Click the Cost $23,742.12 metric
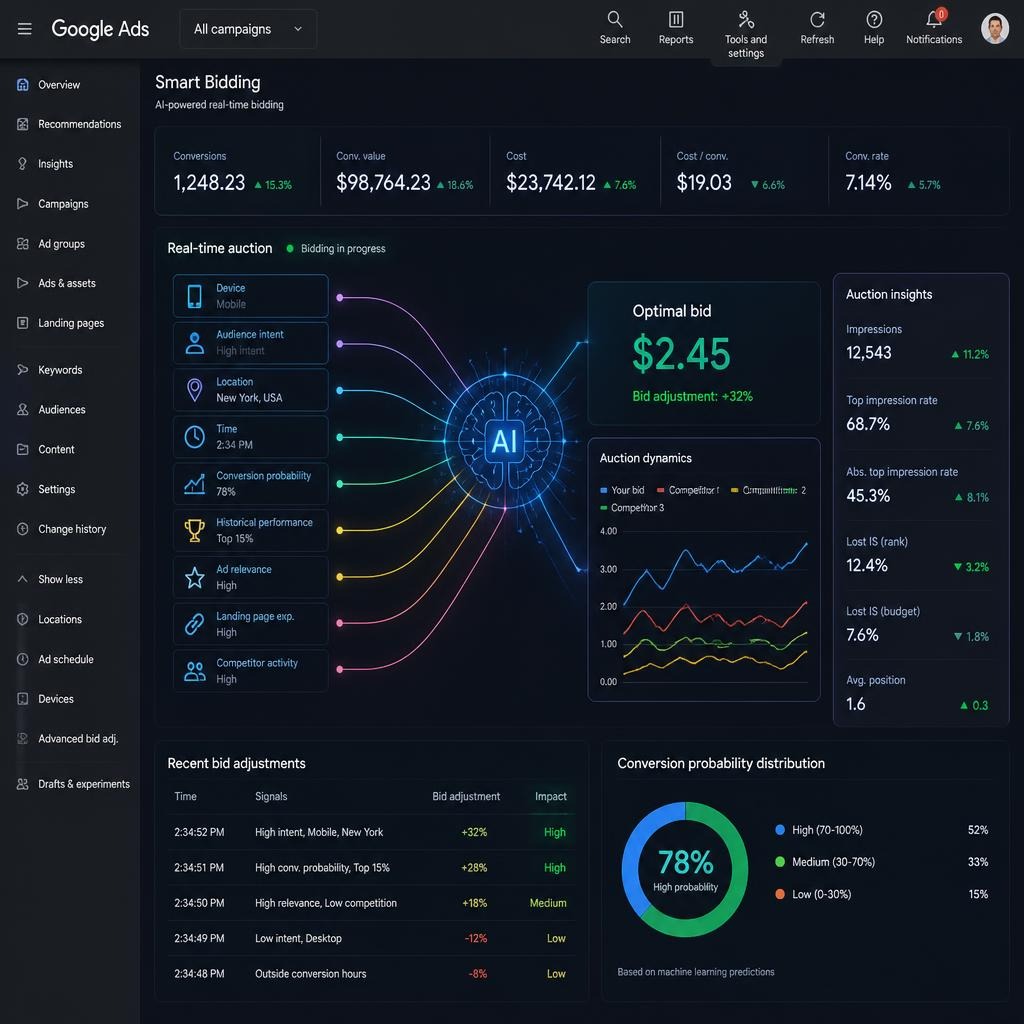 pos(551,183)
